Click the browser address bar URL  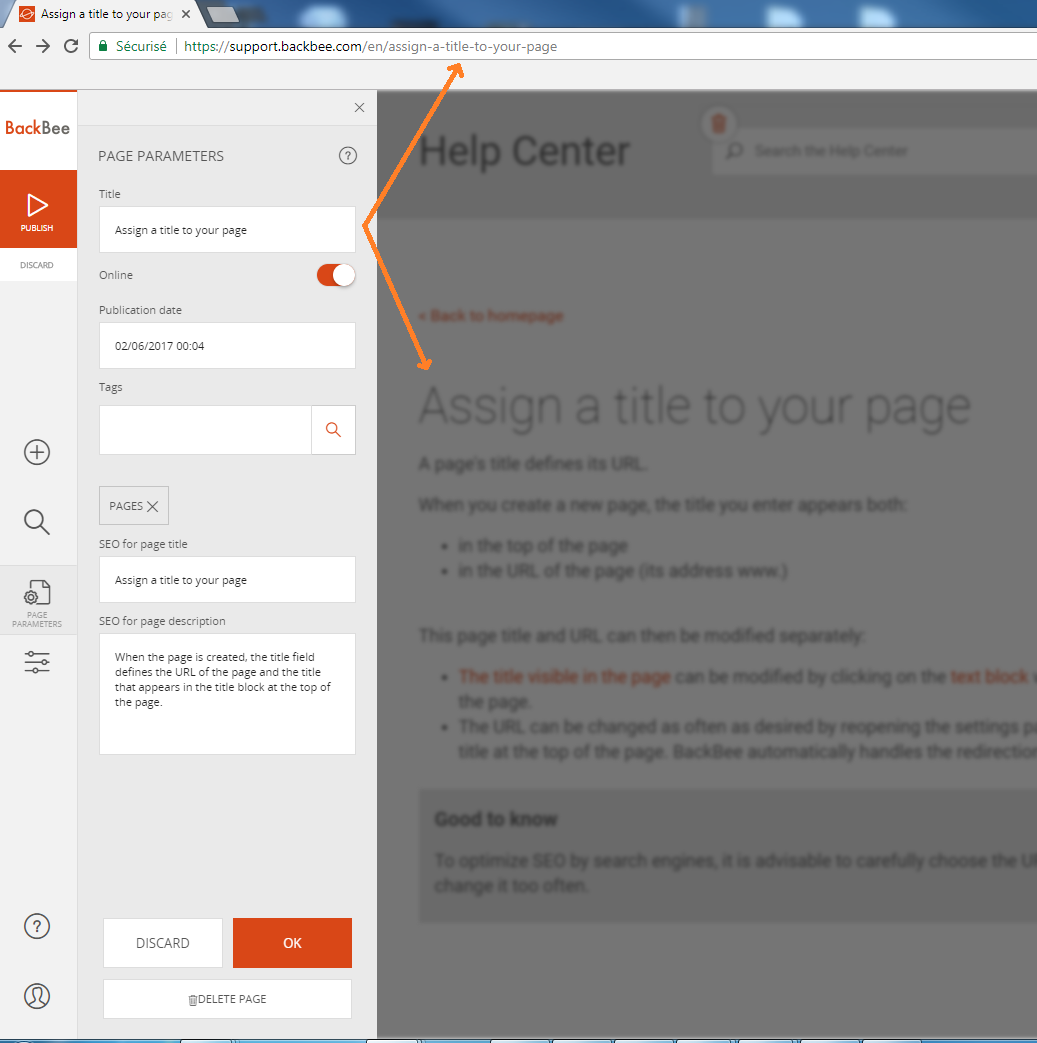click(370, 47)
